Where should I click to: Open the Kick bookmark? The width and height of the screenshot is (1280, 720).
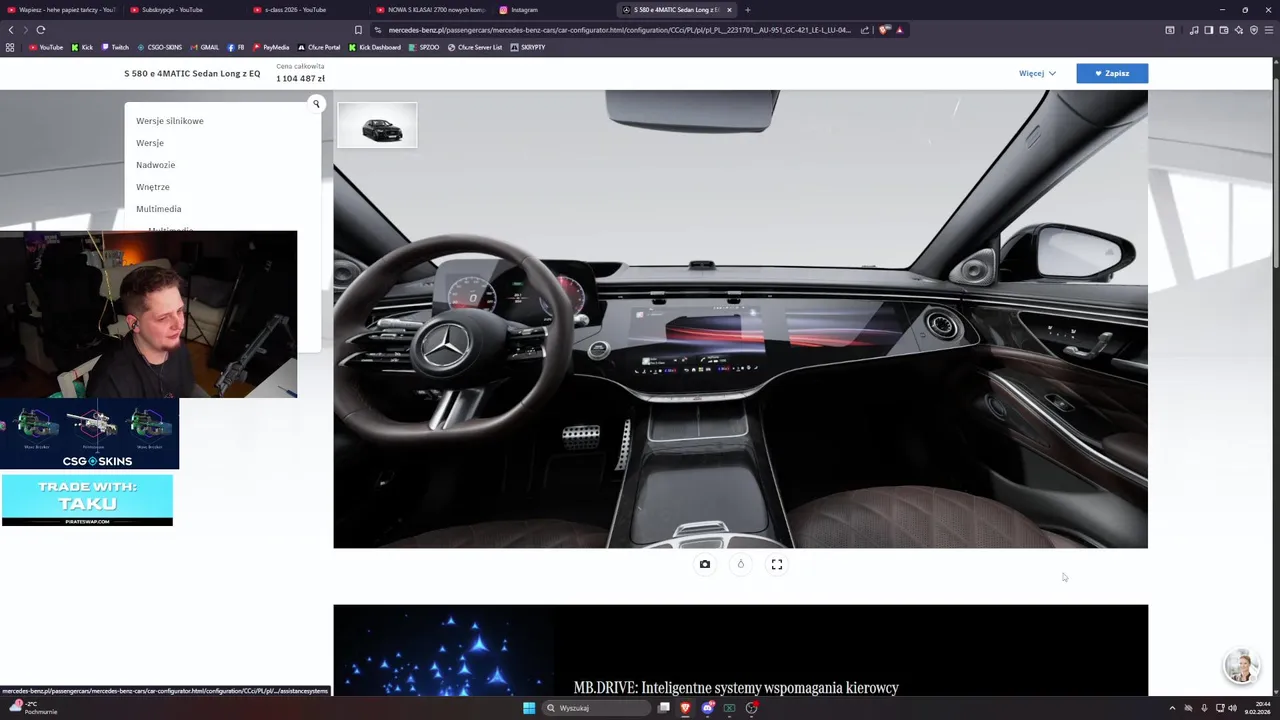click(82, 47)
